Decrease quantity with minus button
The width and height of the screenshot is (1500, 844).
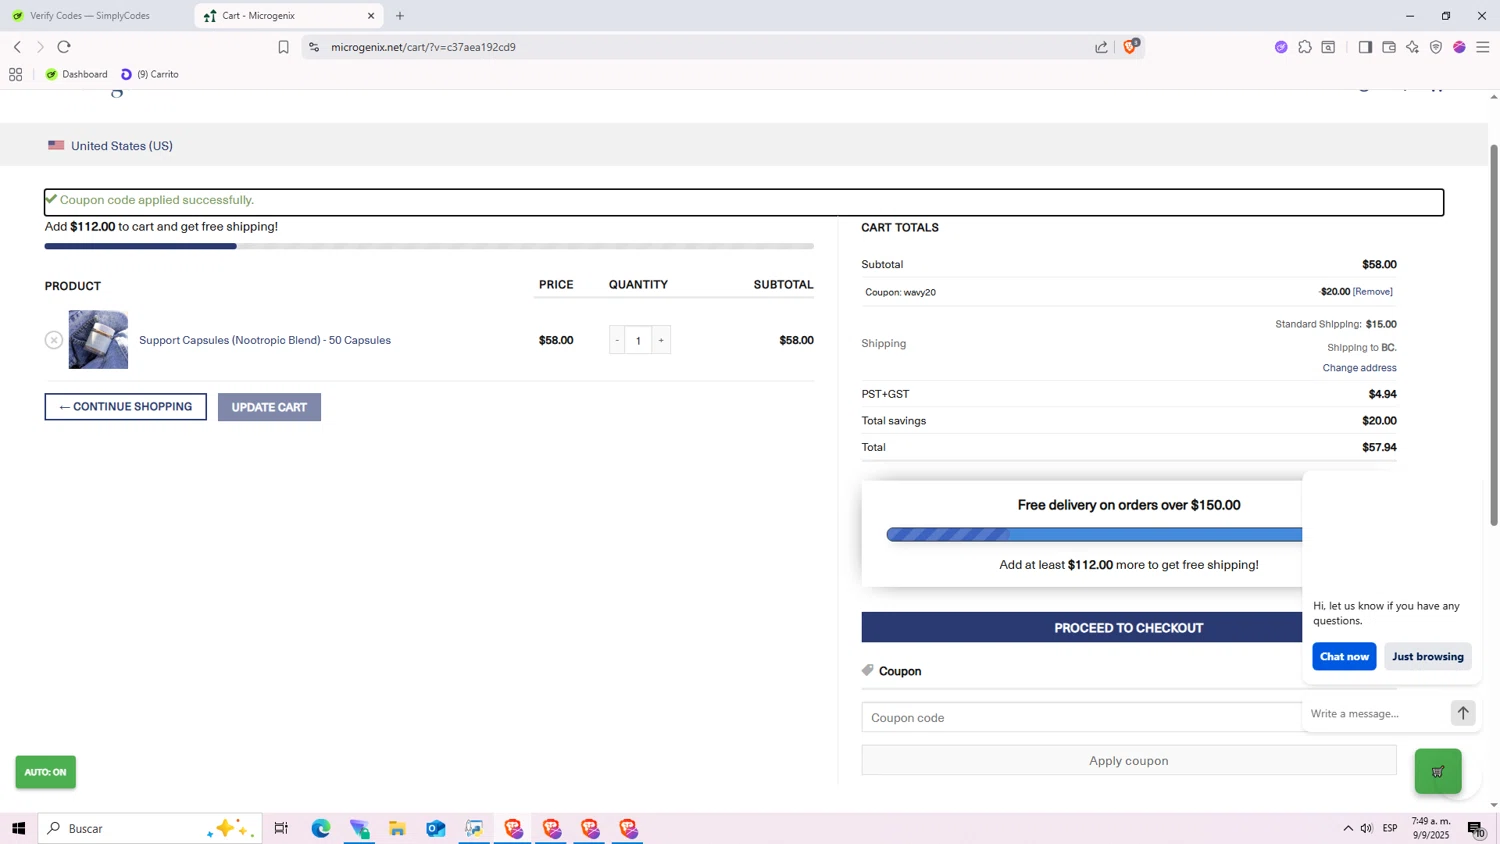coord(617,341)
